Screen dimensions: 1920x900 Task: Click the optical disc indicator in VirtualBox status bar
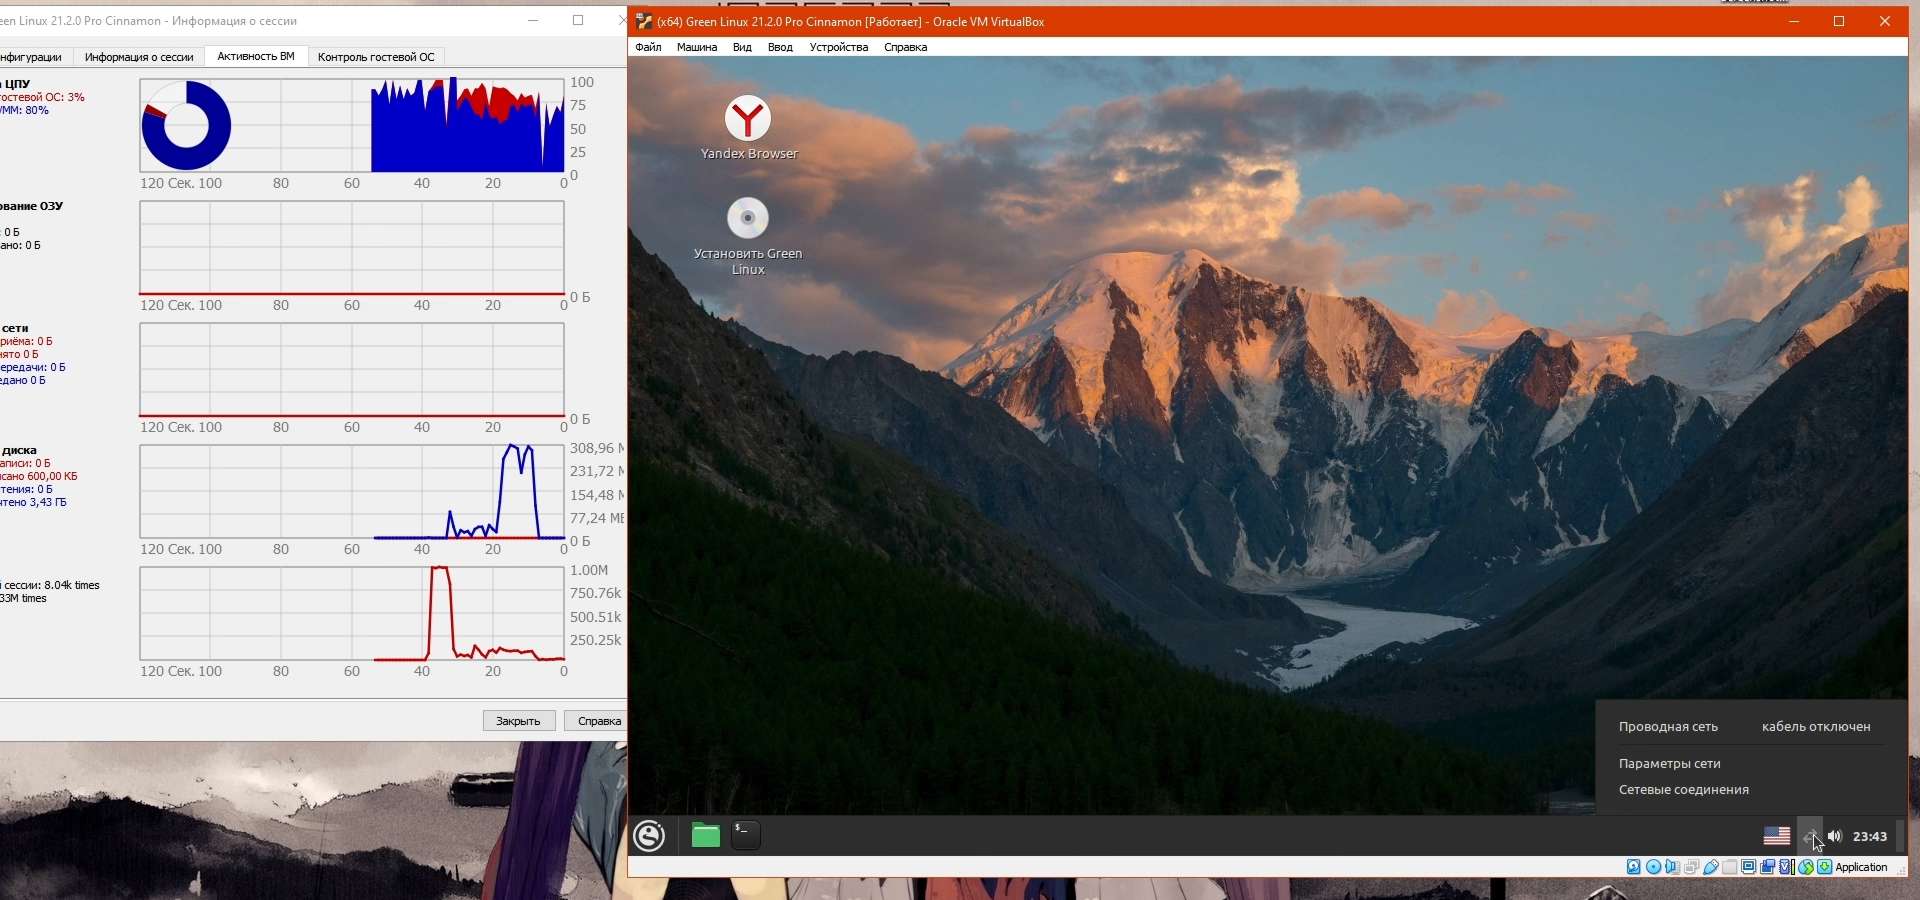(1653, 867)
